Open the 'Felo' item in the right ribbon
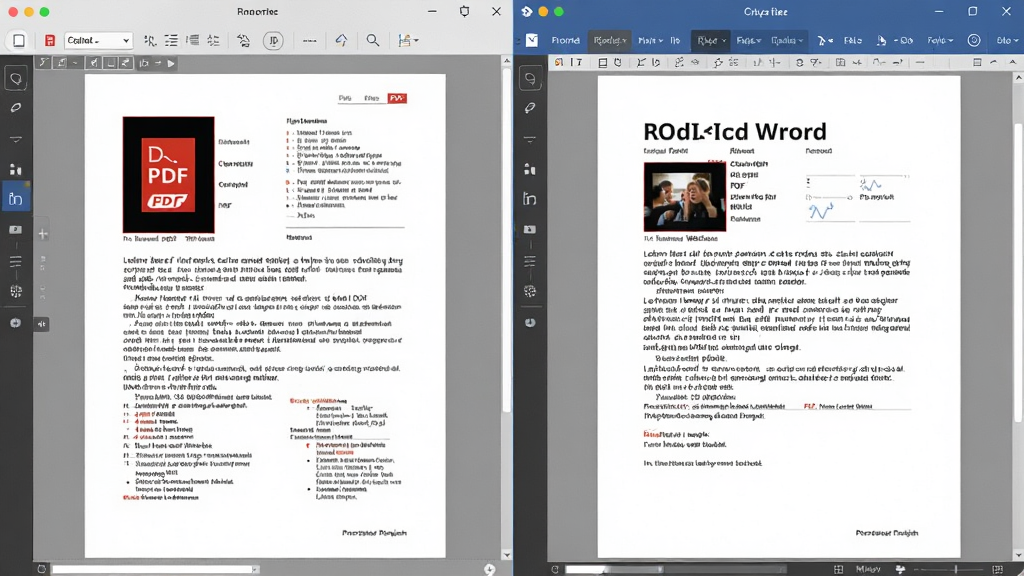1024x576 pixels. click(852, 40)
